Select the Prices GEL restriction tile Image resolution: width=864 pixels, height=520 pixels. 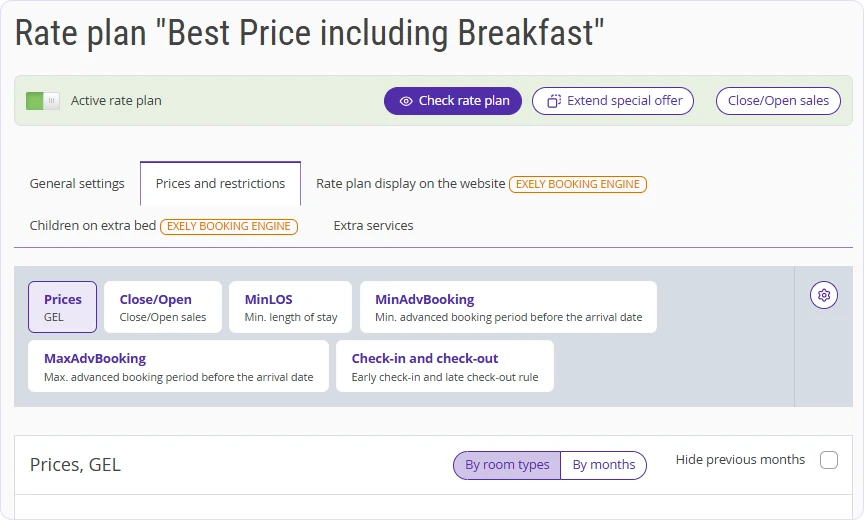coord(62,307)
